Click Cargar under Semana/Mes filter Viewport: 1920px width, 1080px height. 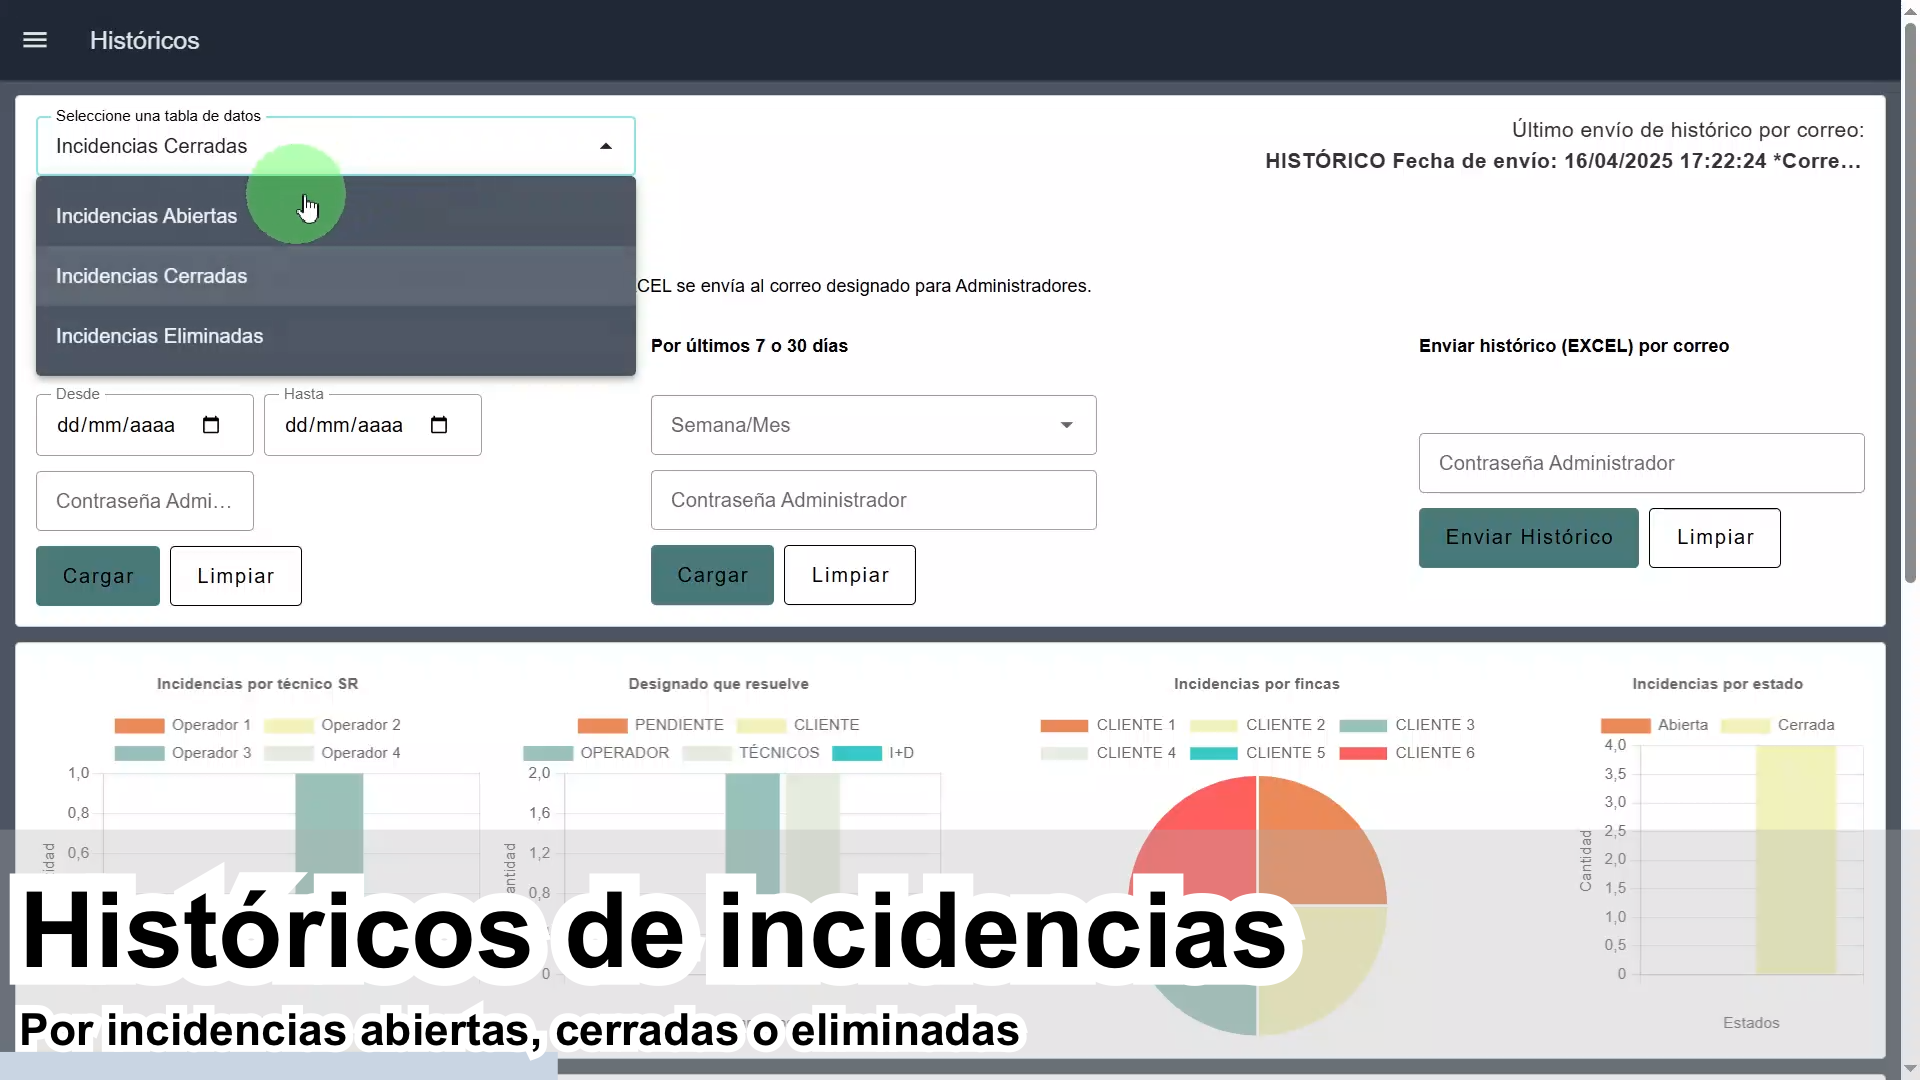click(712, 575)
